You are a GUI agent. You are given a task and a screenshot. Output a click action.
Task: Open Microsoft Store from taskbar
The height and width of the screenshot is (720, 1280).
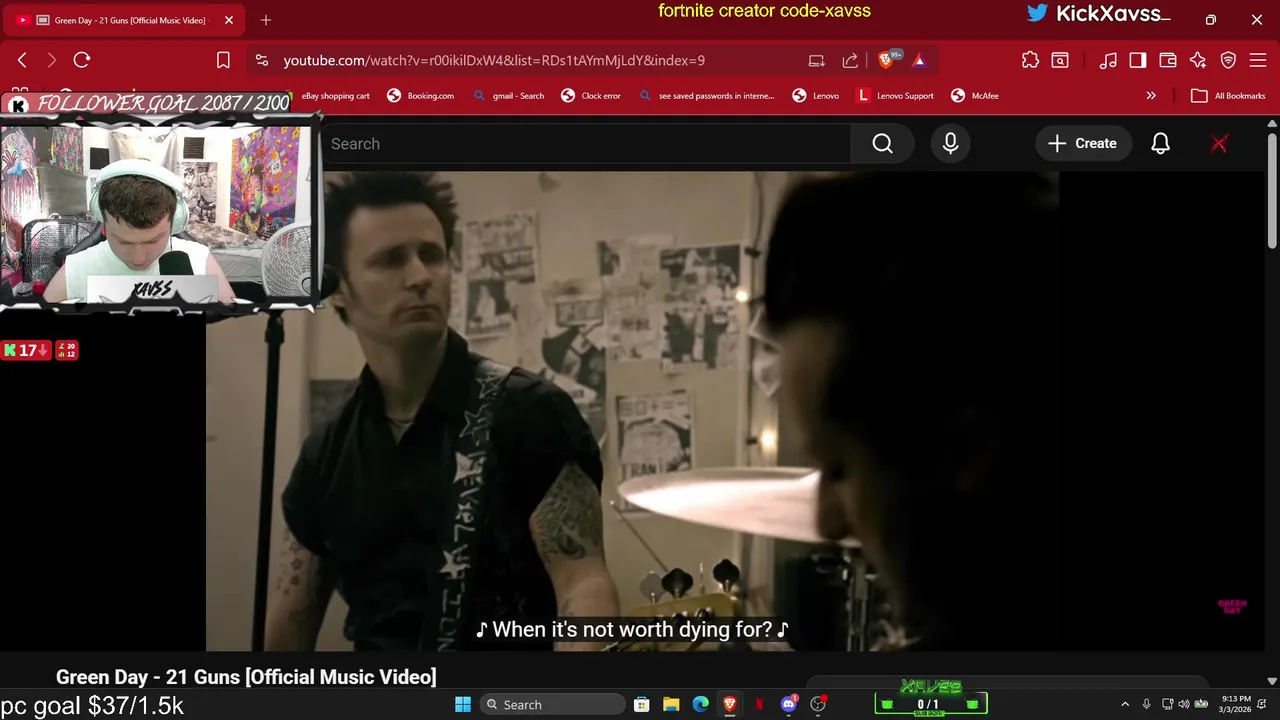pos(642,705)
